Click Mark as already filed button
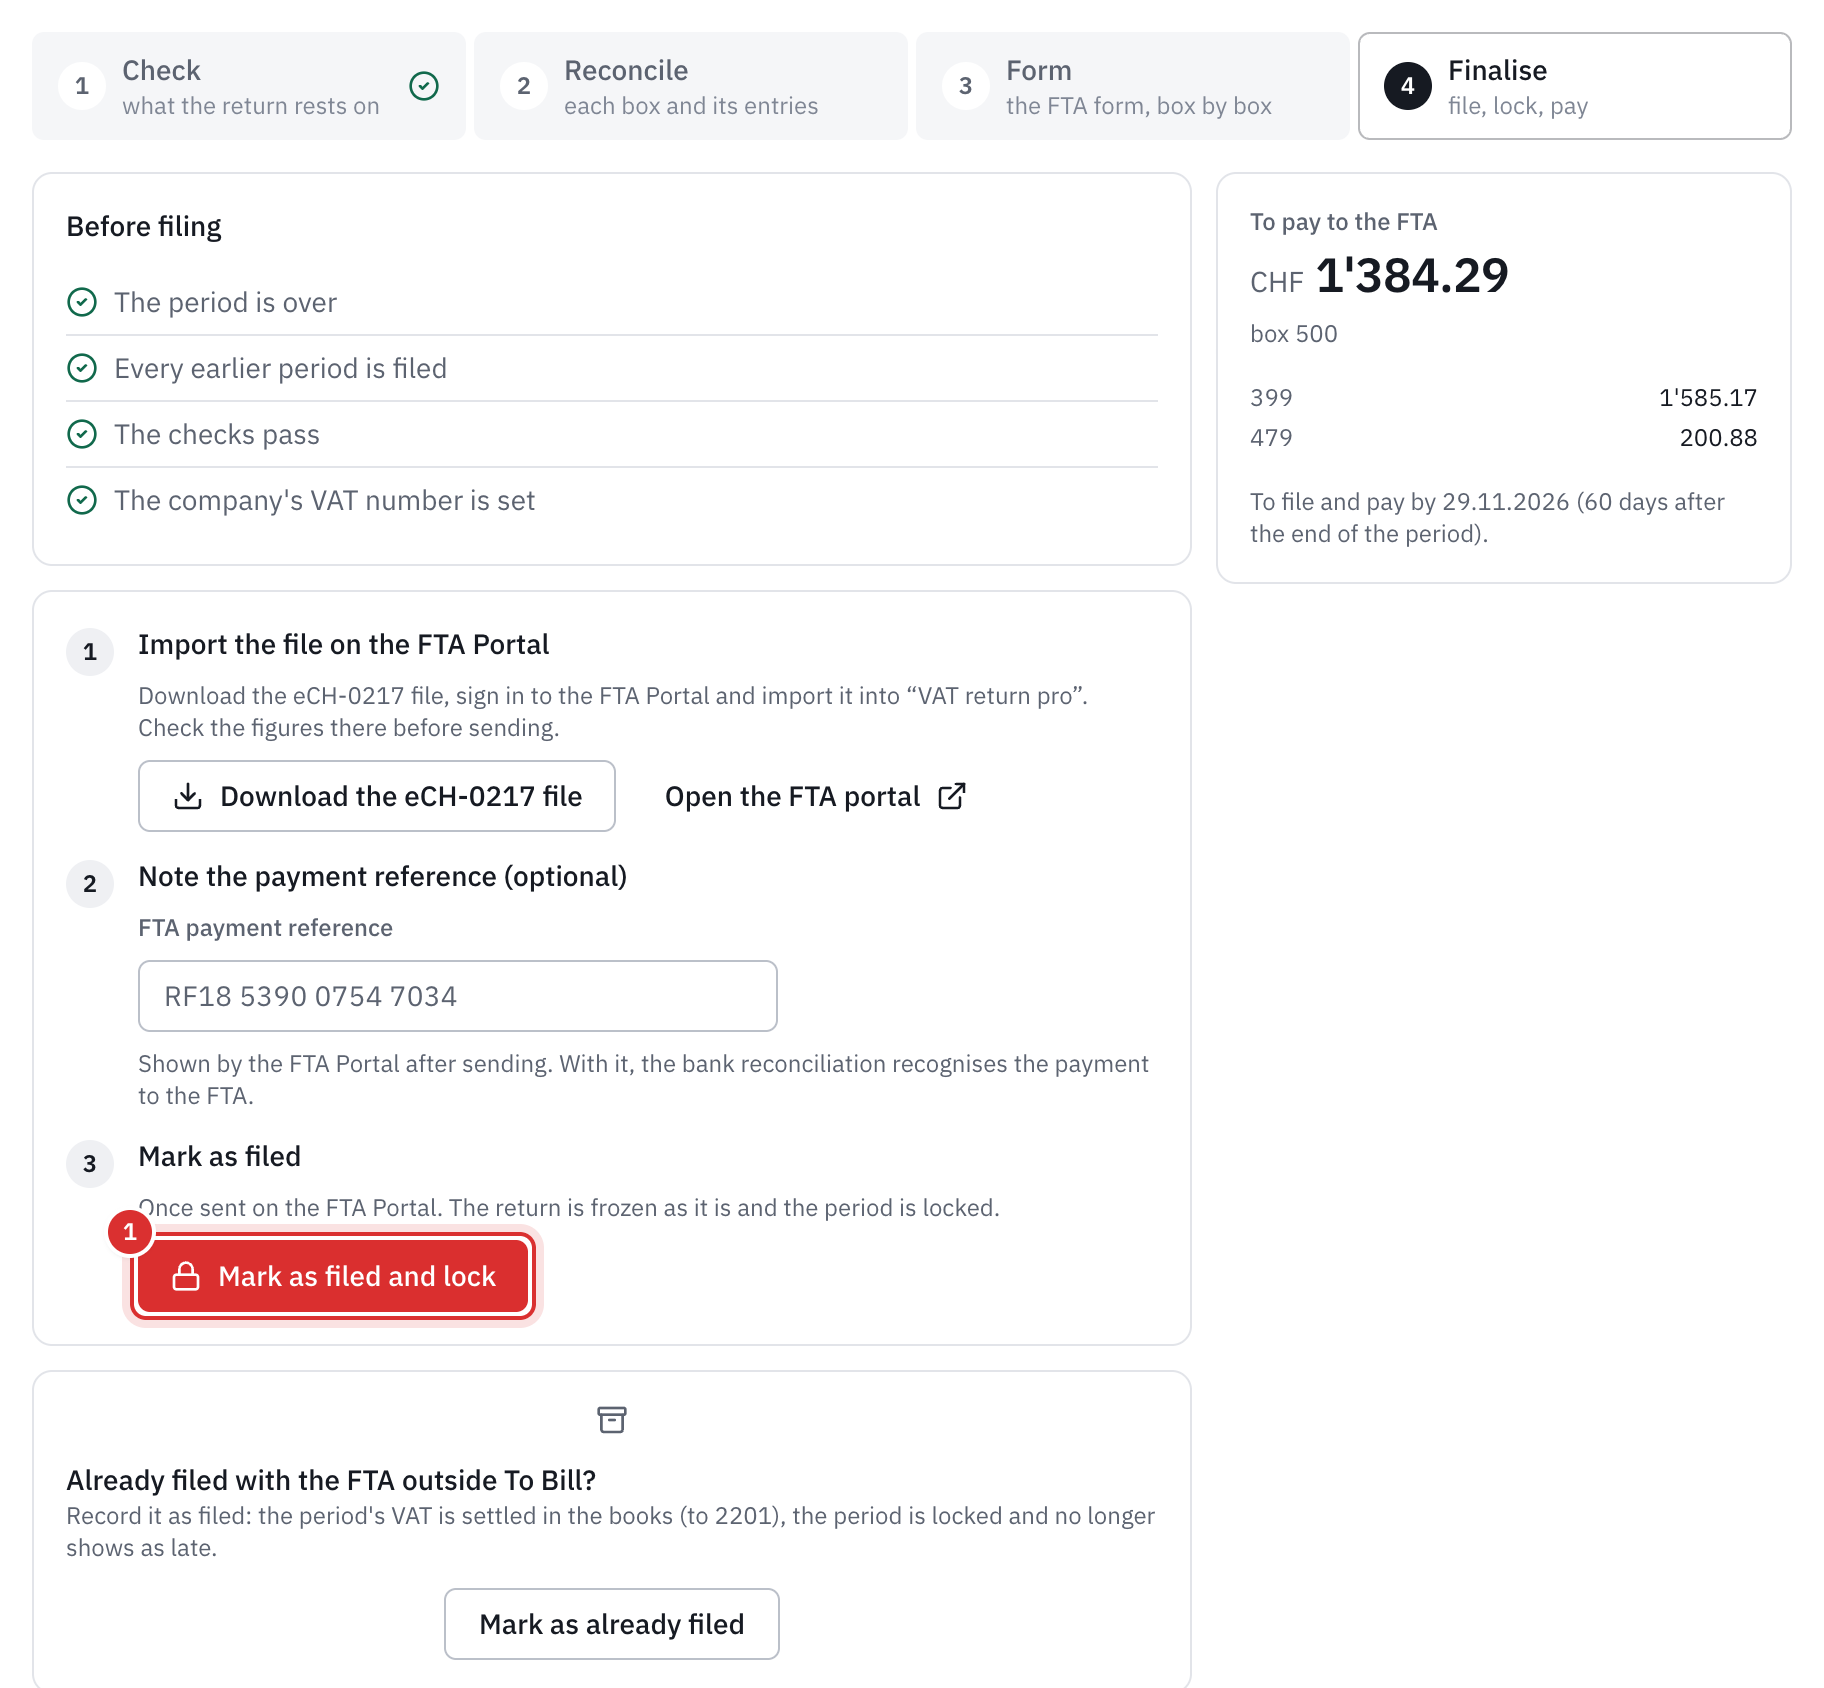1824x1688 pixels. tap(612, 1624)
